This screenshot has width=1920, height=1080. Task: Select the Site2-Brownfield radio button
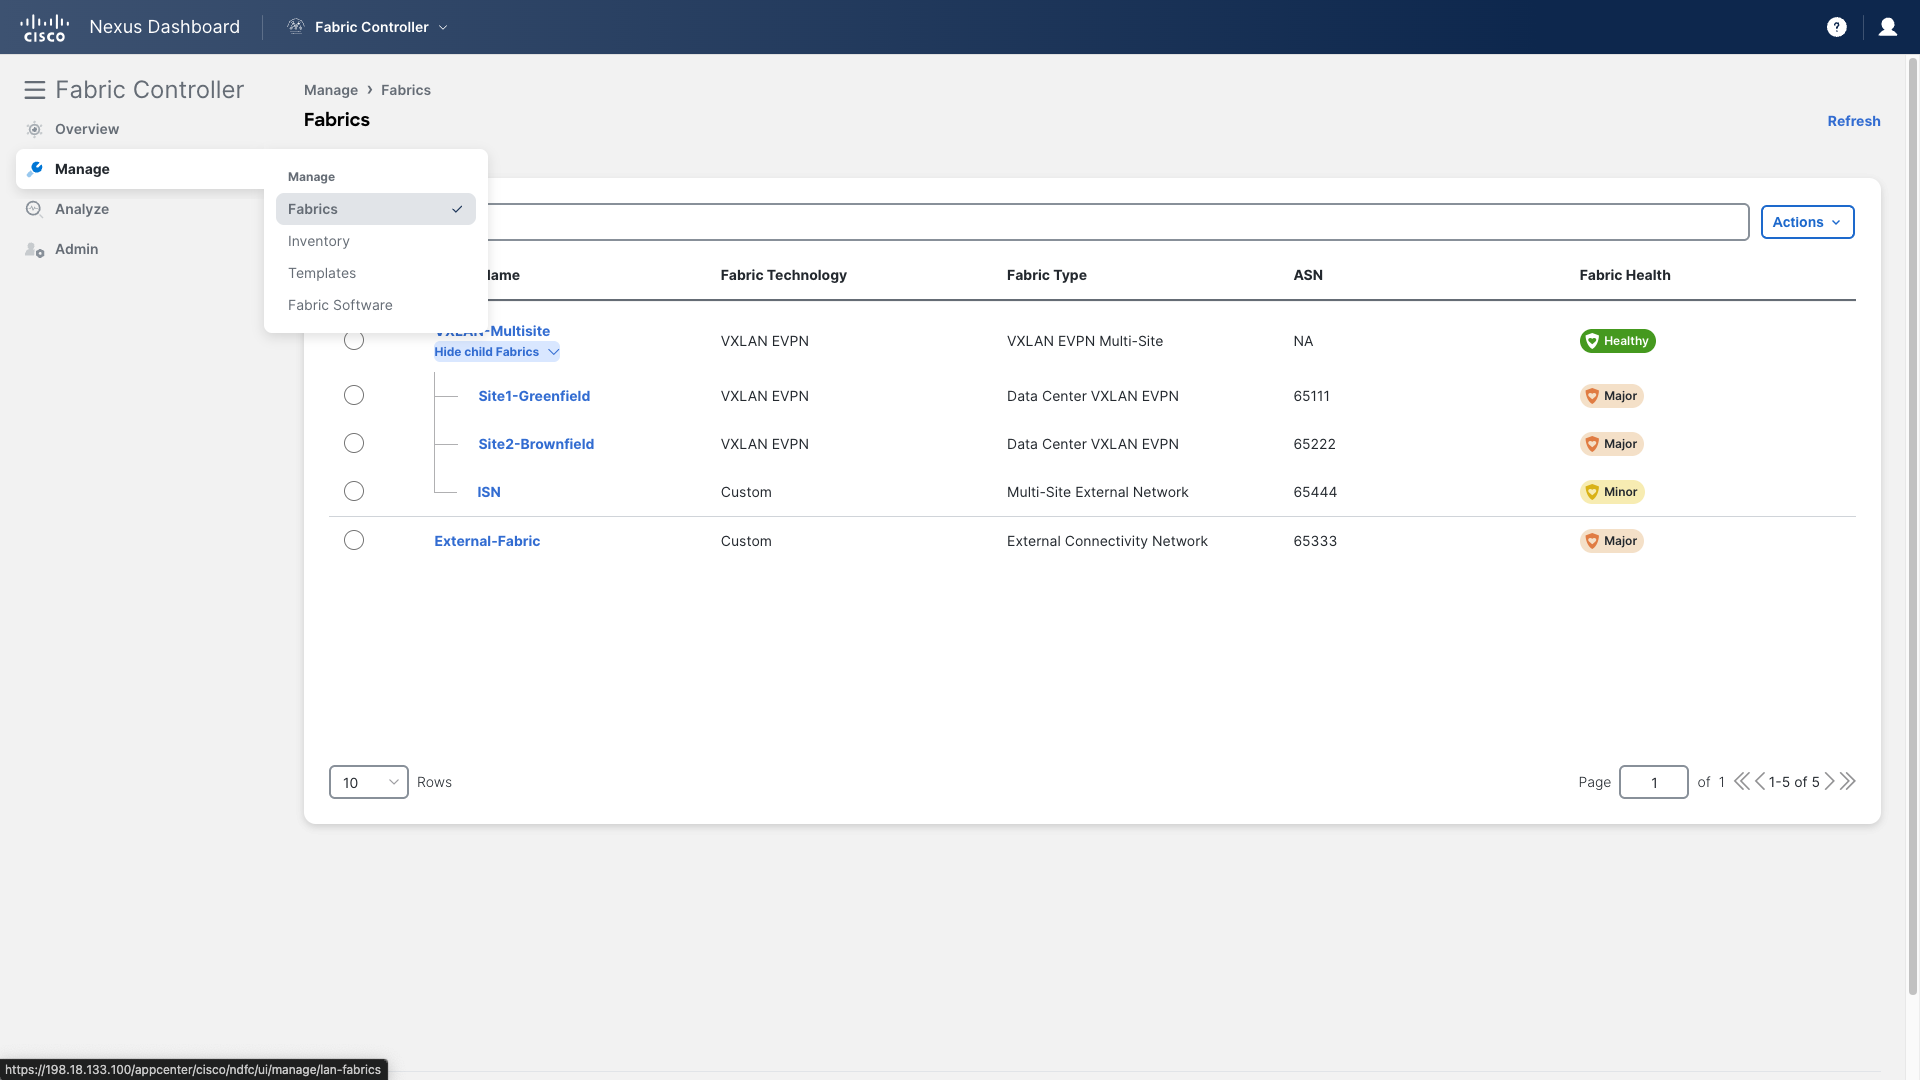click(354, 443)
